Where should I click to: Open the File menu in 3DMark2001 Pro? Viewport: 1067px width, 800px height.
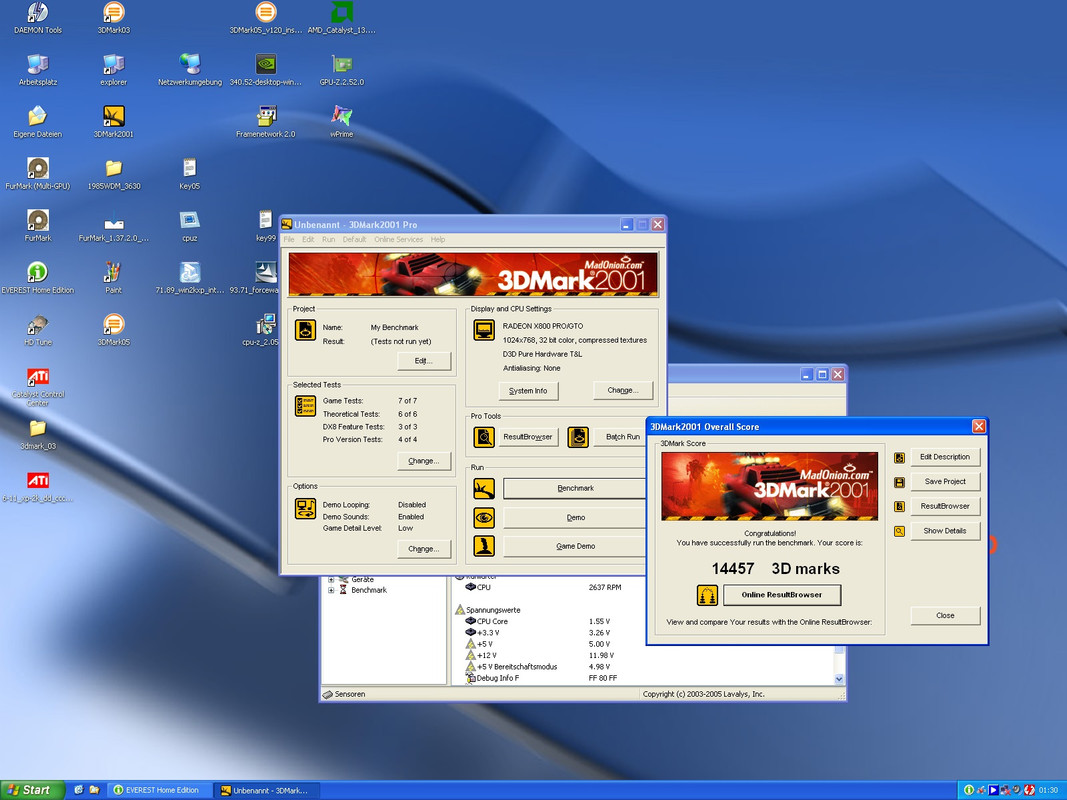click(289, 239)
